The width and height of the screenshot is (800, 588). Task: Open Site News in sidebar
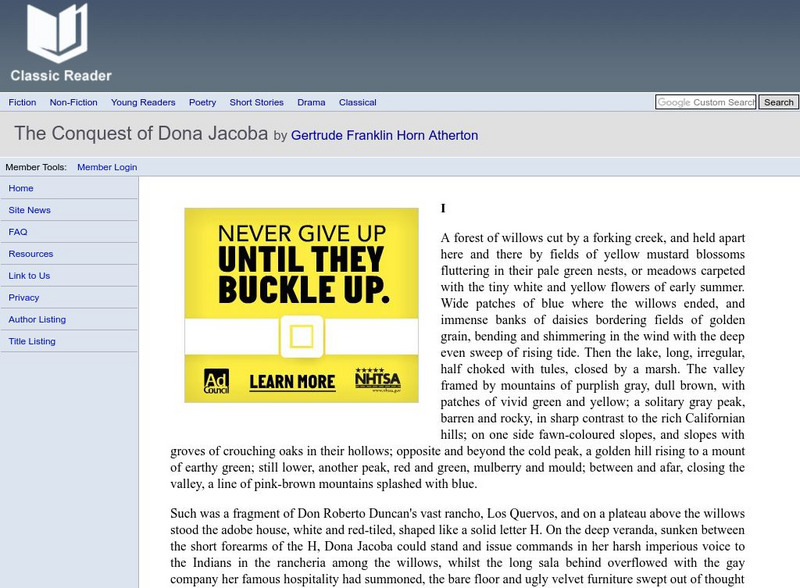coord(30,210)
